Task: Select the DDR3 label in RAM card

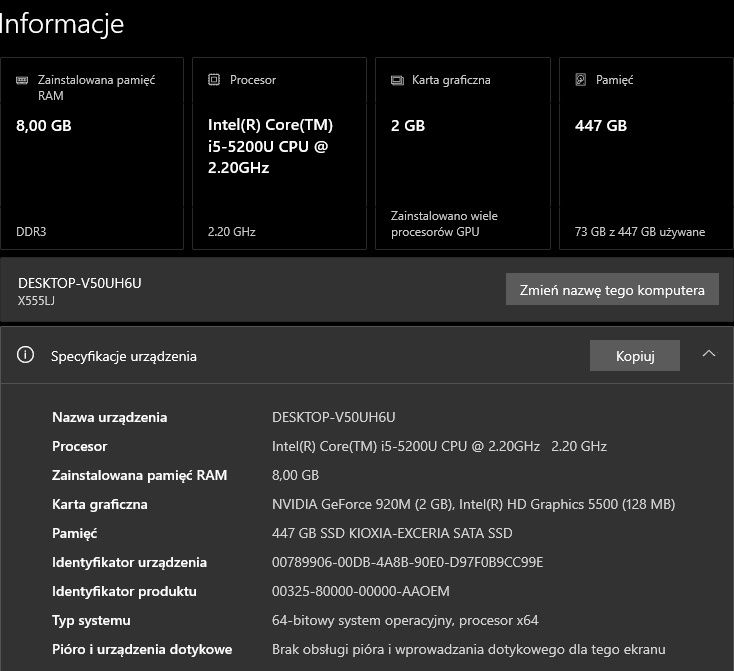Action: point(31,232)
